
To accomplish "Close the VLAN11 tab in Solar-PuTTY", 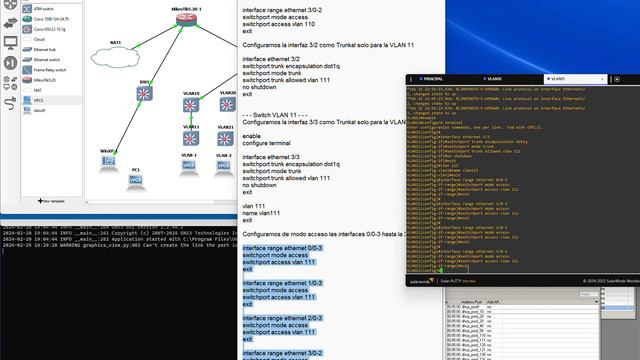I will (602, 79).
